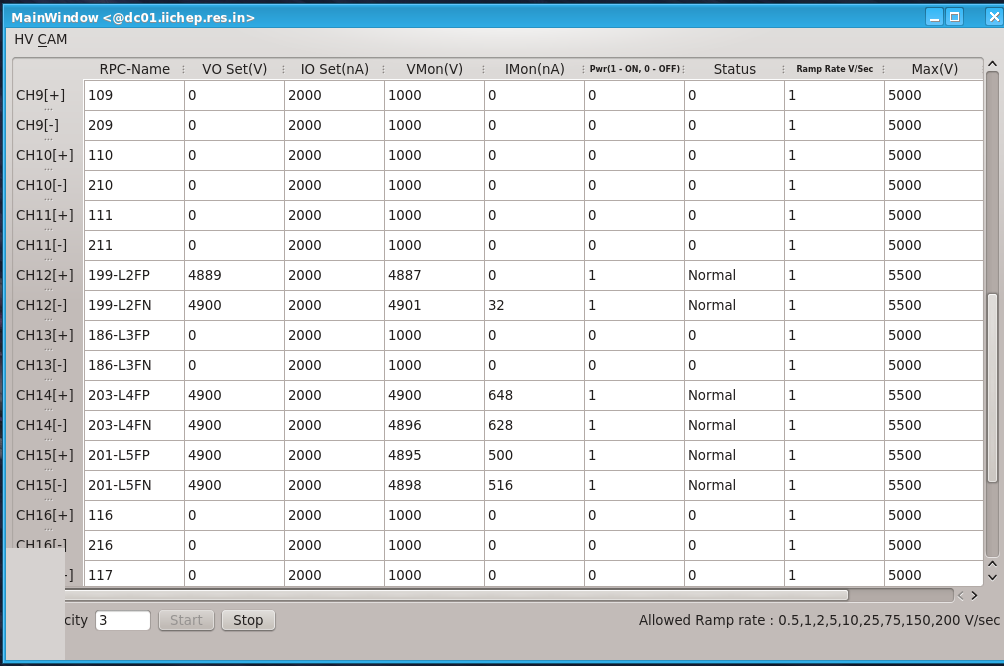Screen dimensions: 1004x666
Task: Select the Pwr cell for CH13[-]
Action: (634, 365)
